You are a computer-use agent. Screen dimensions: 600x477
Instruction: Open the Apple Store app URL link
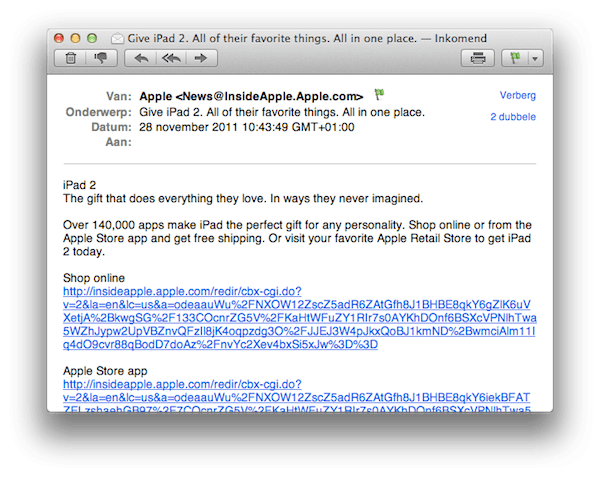[297, 397]
